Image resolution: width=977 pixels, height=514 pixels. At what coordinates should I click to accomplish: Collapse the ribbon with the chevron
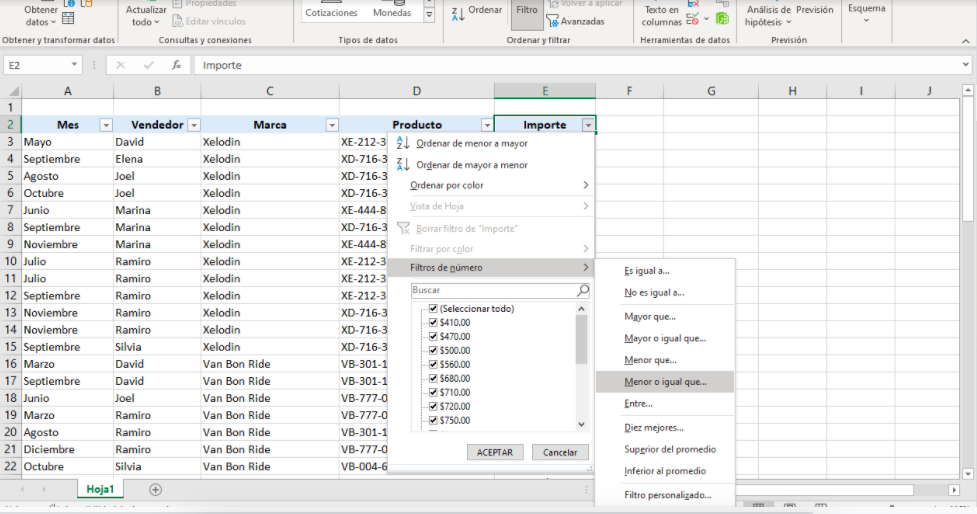[965, 41]
